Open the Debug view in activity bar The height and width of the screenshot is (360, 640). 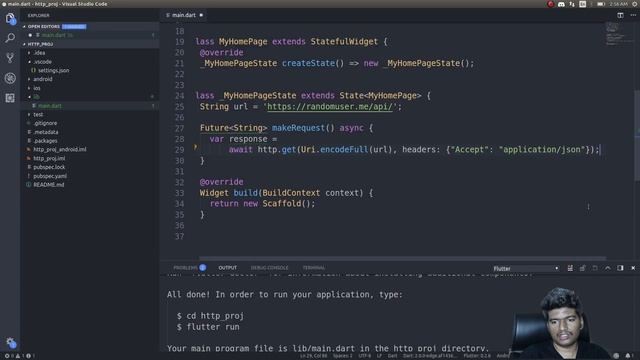(10, 78)
